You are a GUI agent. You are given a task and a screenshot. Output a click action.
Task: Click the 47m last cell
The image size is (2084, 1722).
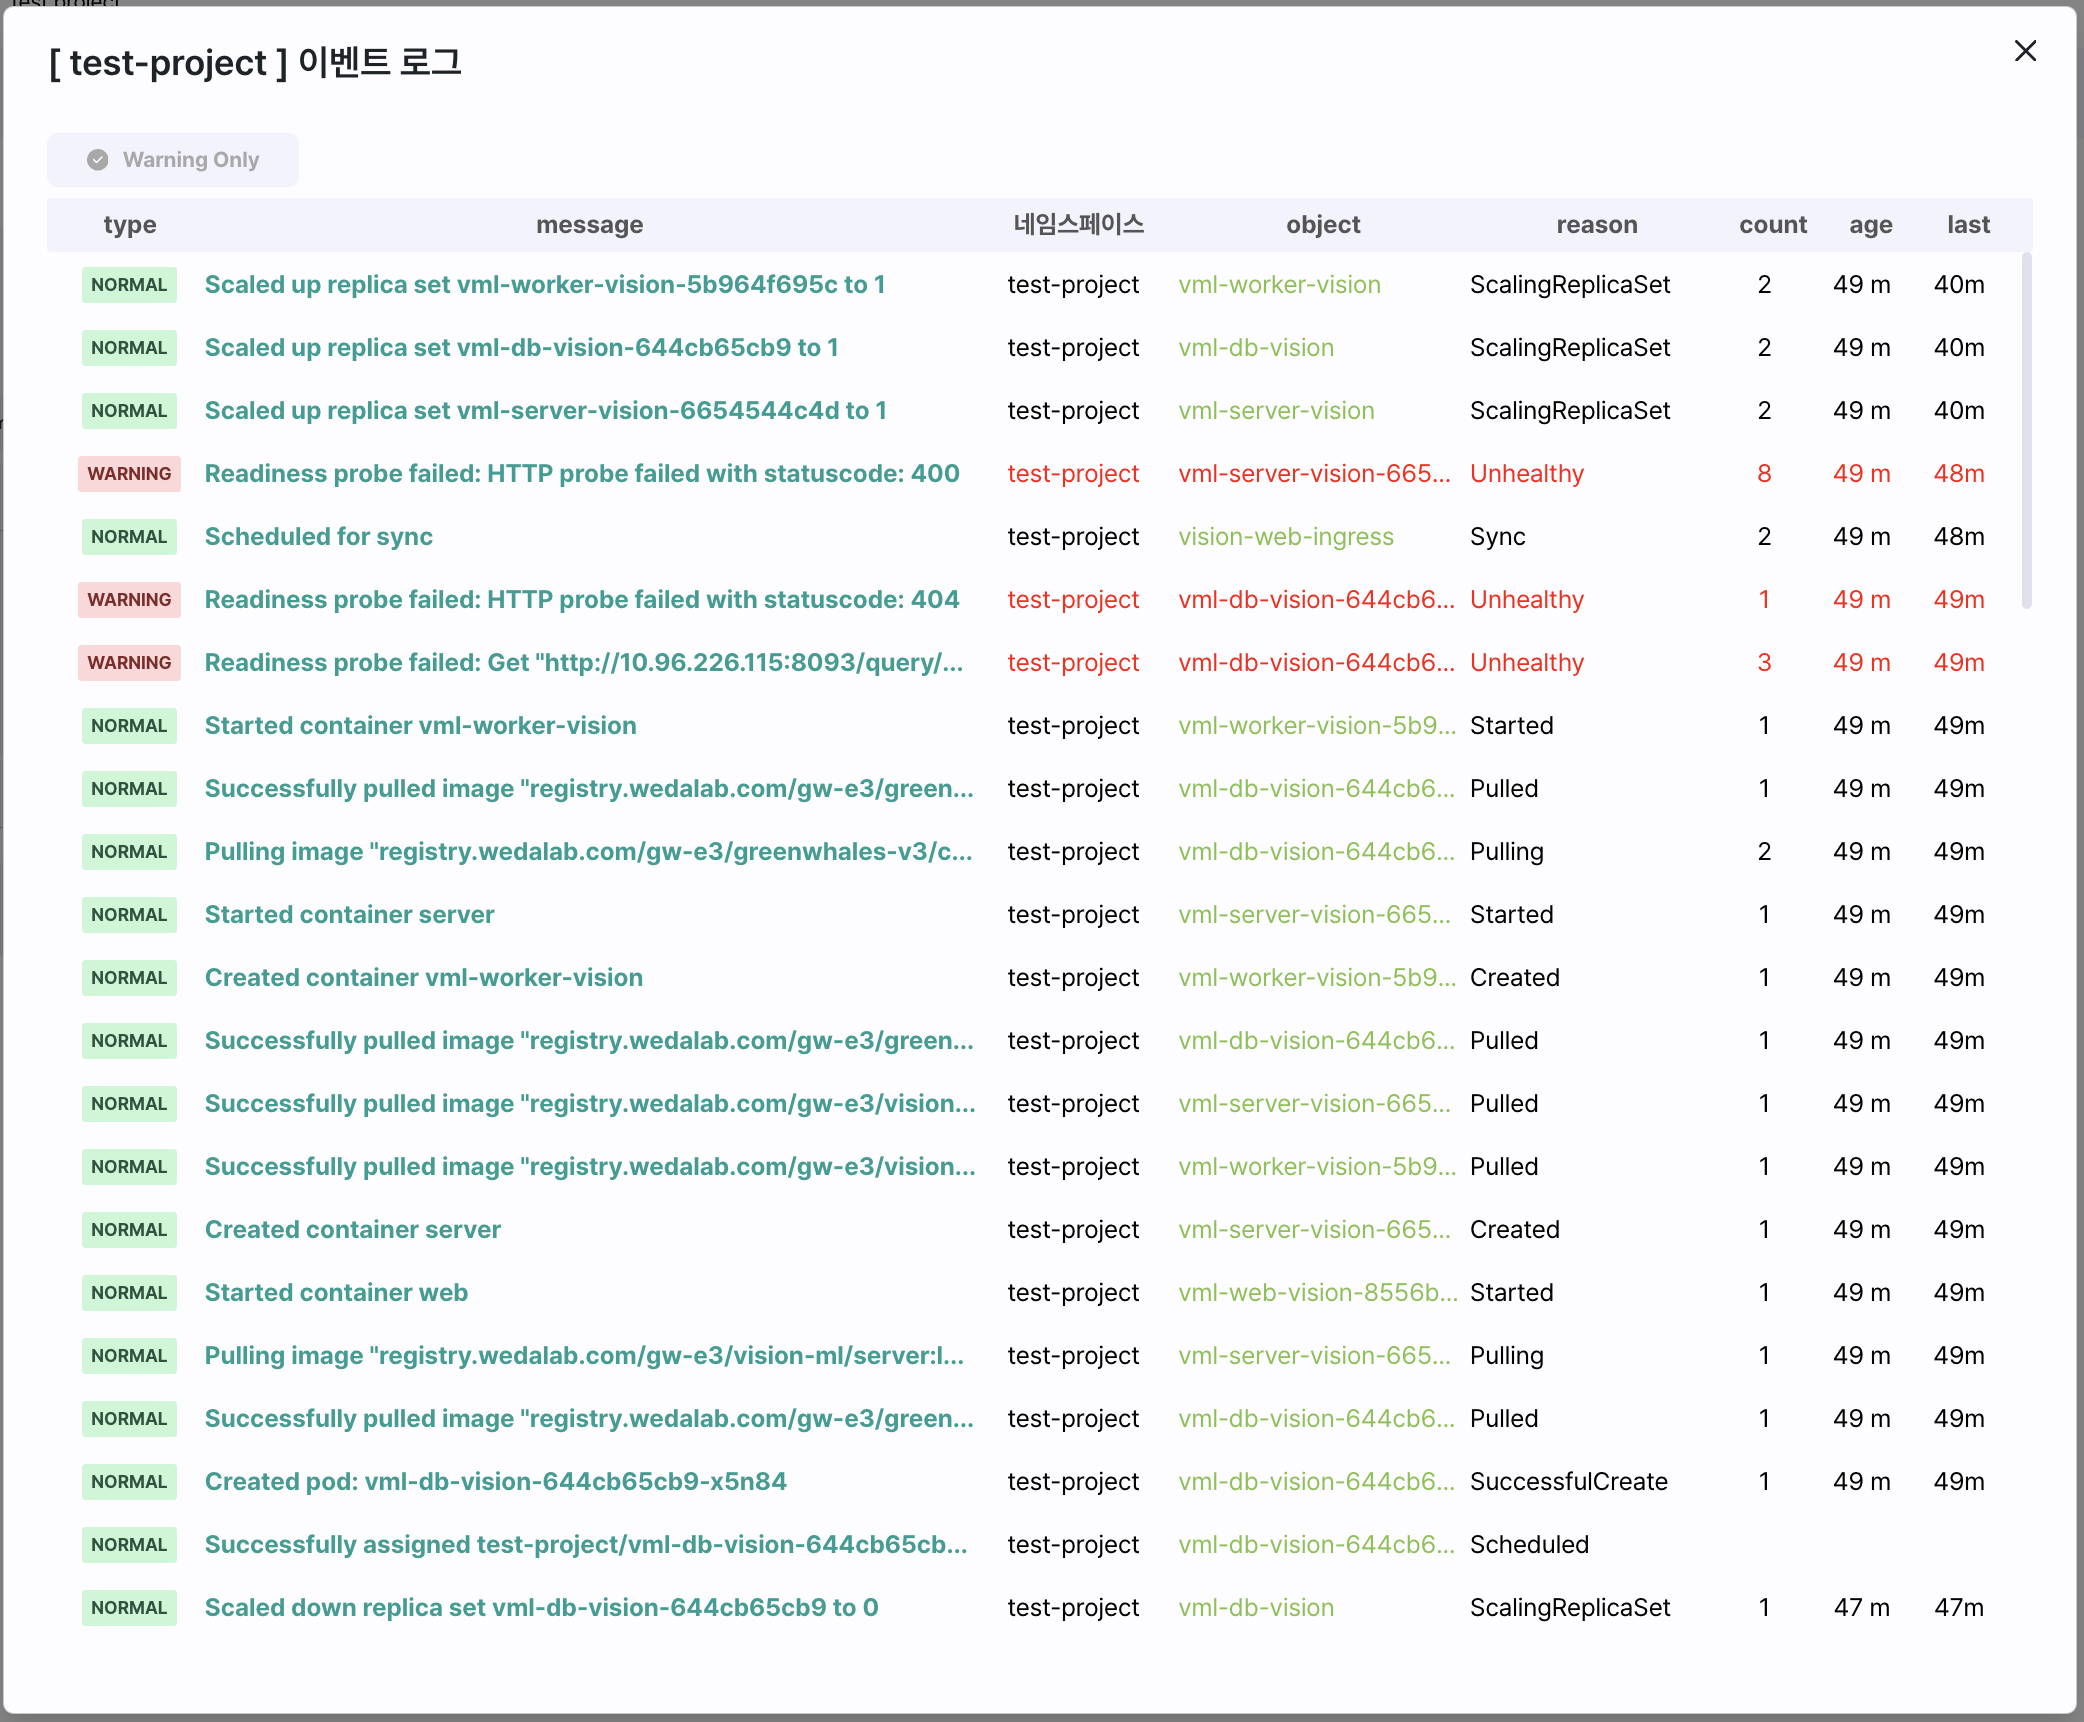point(1959,1608)
